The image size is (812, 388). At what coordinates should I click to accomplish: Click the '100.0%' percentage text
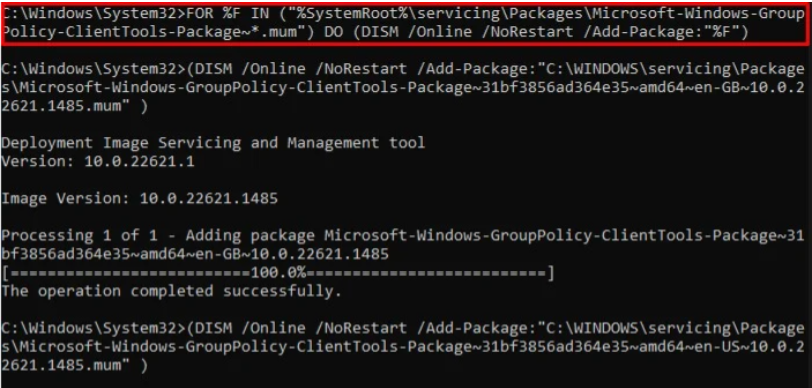click(x=278, y=272)
